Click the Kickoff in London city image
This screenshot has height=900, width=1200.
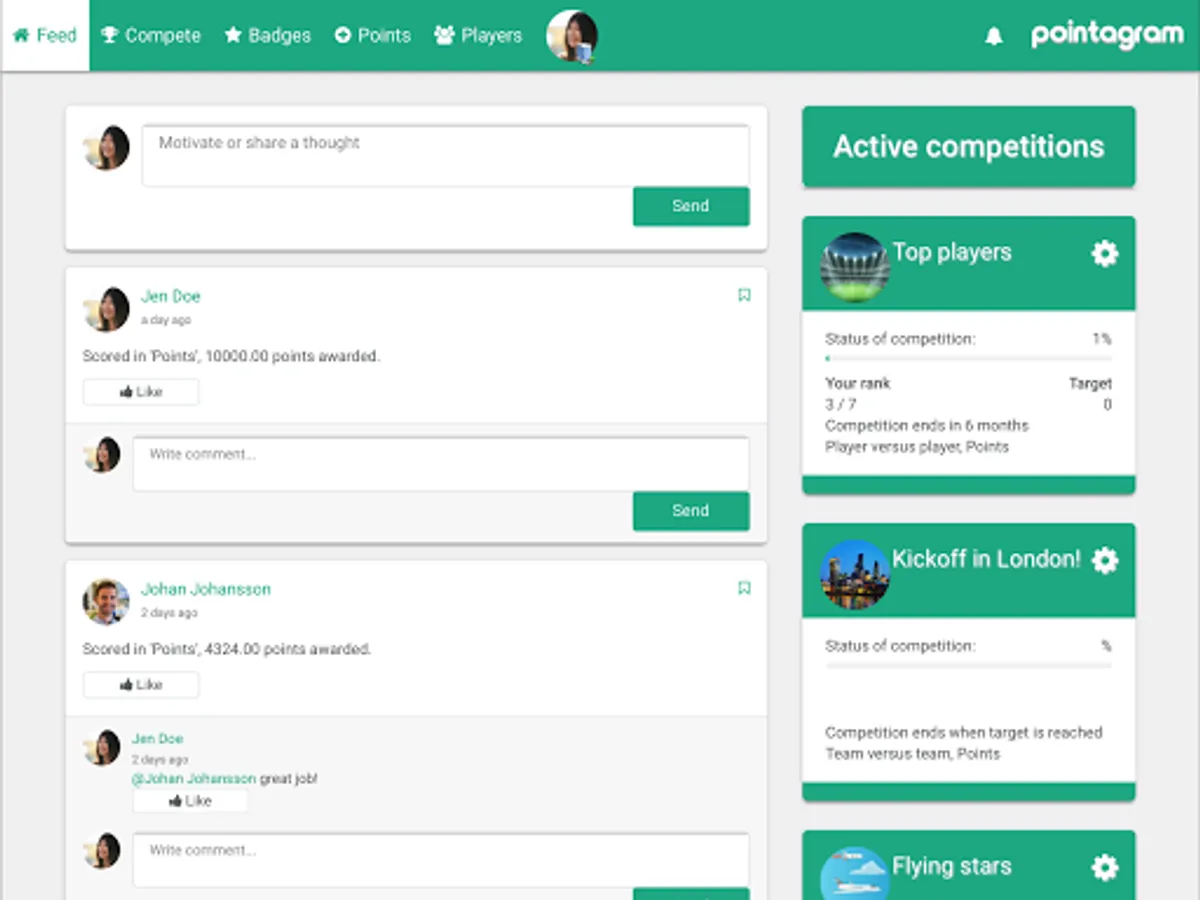tap(855, 574)
